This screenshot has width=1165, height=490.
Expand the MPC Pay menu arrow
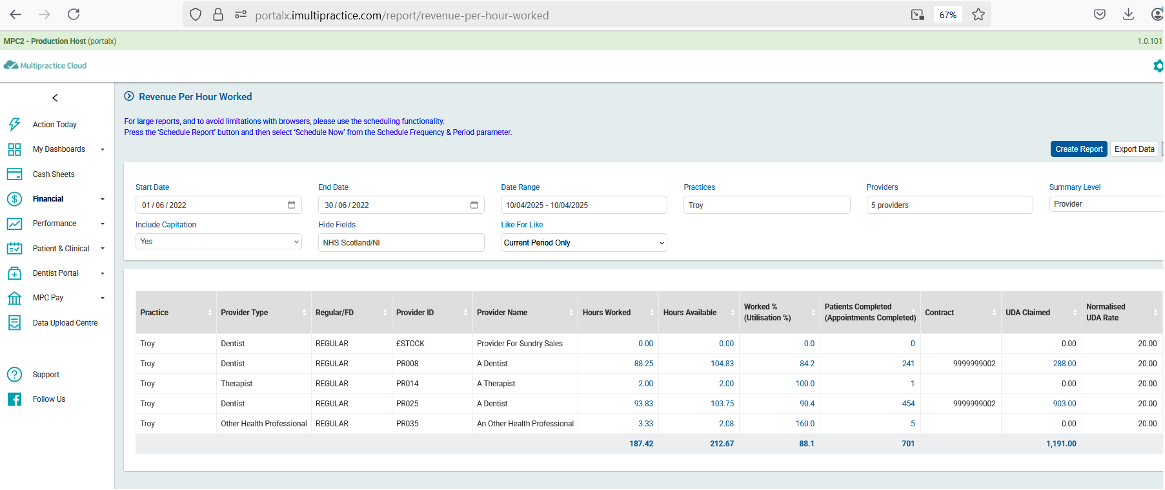[x=103, y=298]
